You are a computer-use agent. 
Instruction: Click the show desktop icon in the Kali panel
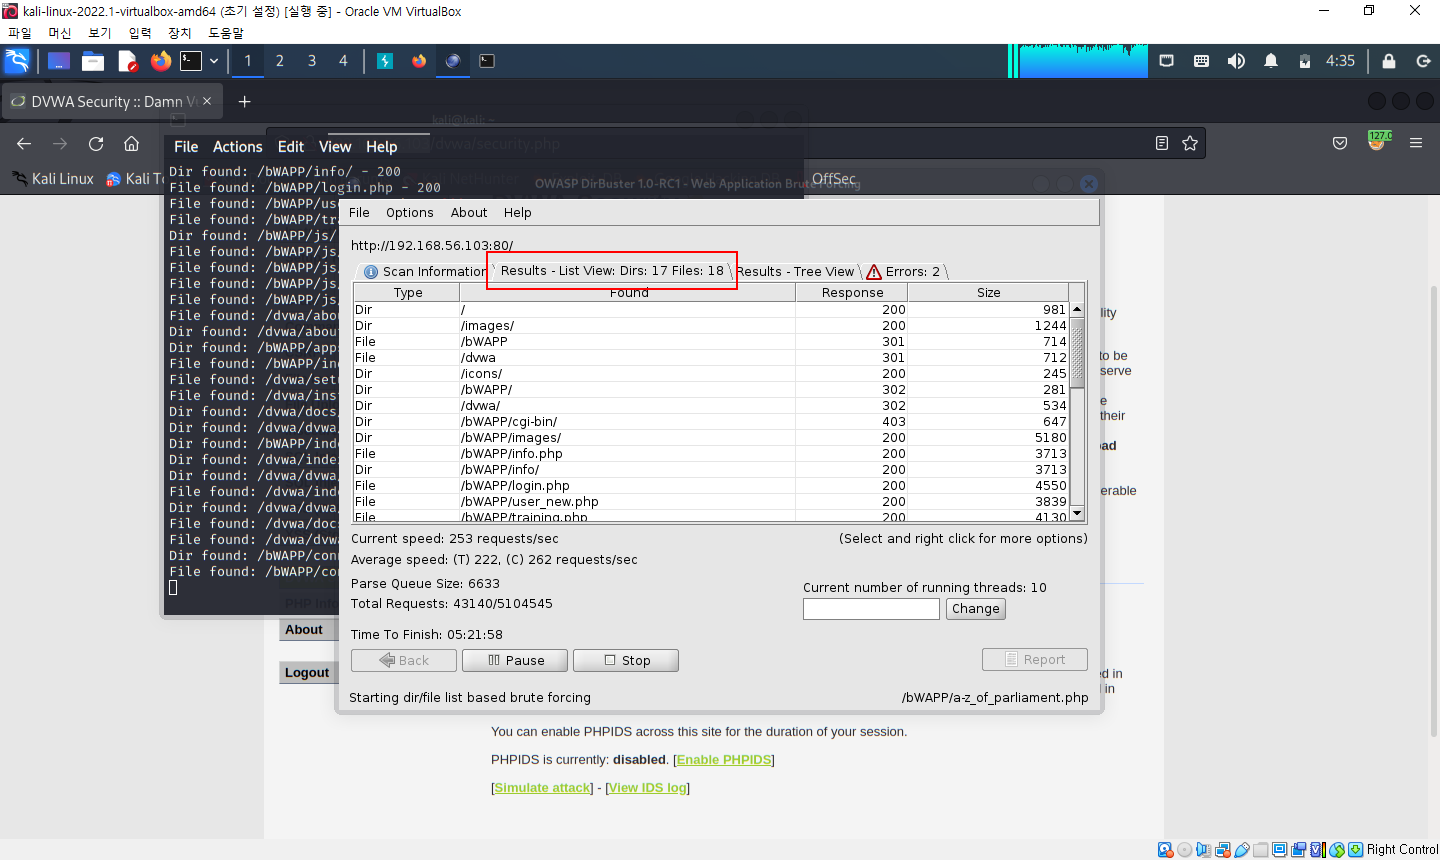tap(59, 61)
